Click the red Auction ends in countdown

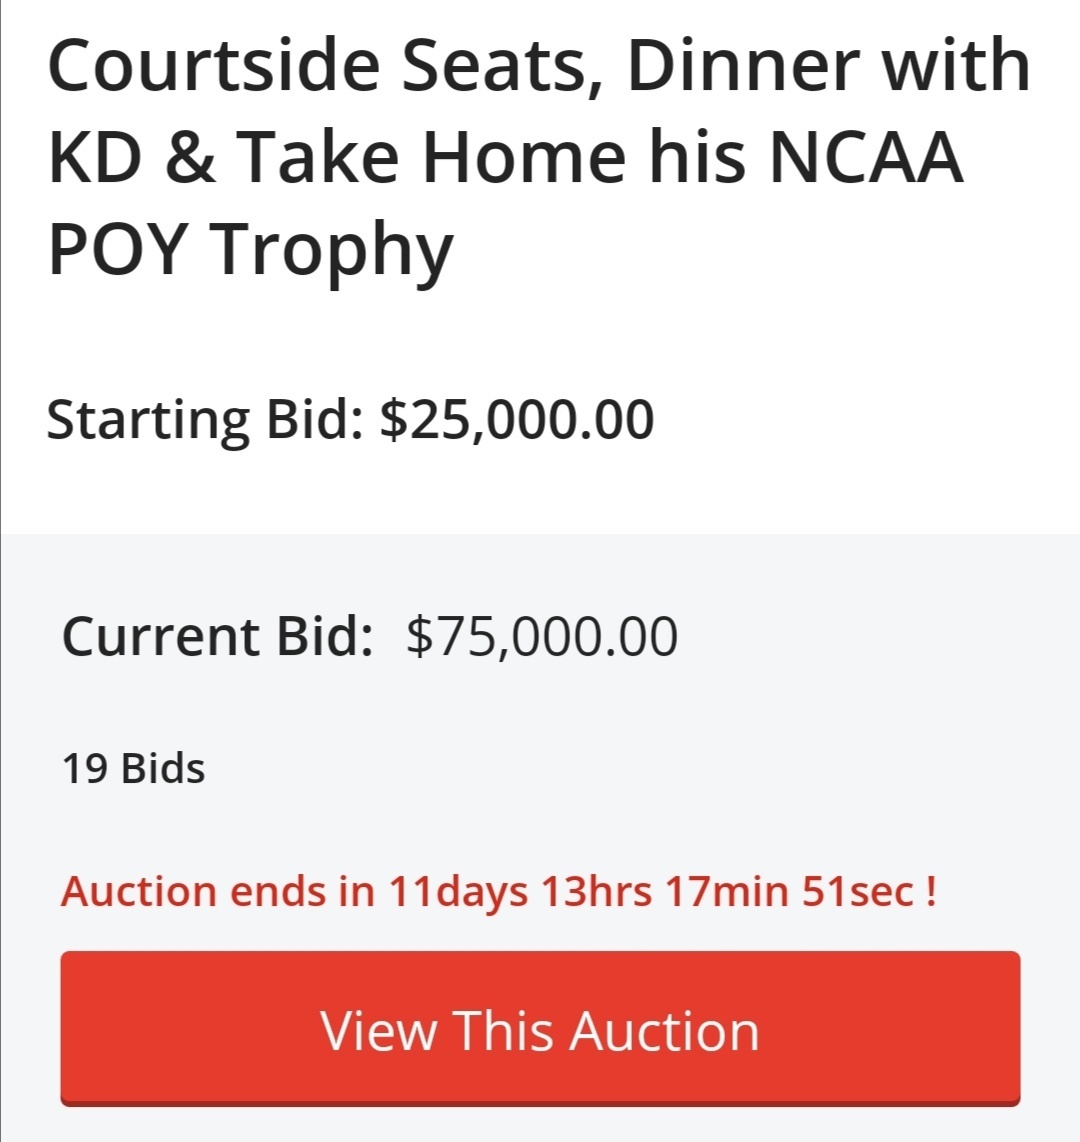tap(498, 890)
